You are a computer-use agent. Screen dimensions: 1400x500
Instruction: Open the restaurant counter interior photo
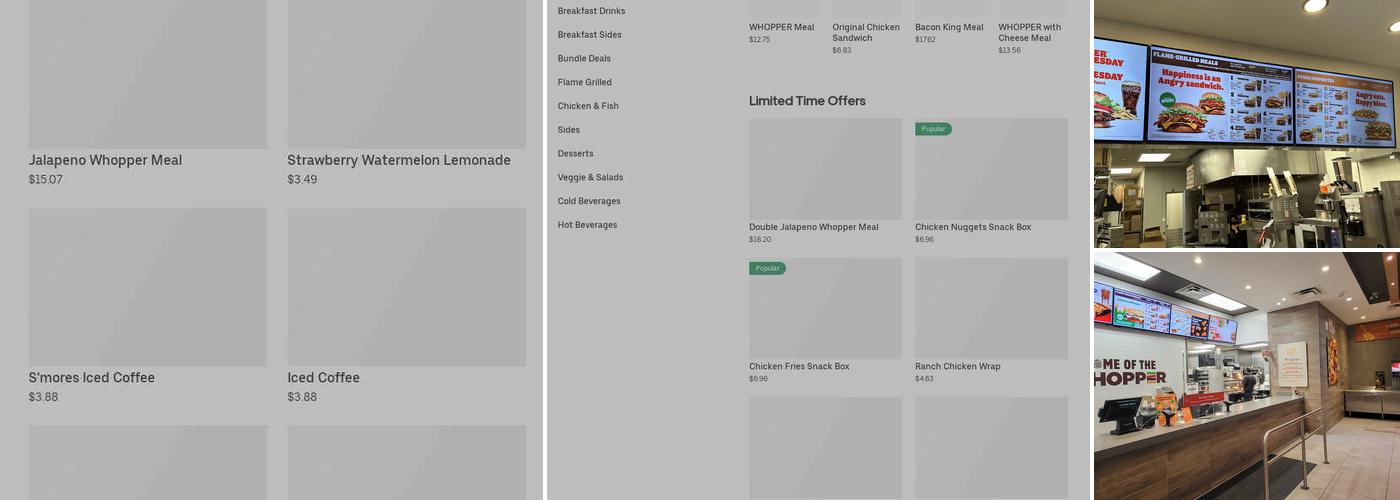(1246, 375)
